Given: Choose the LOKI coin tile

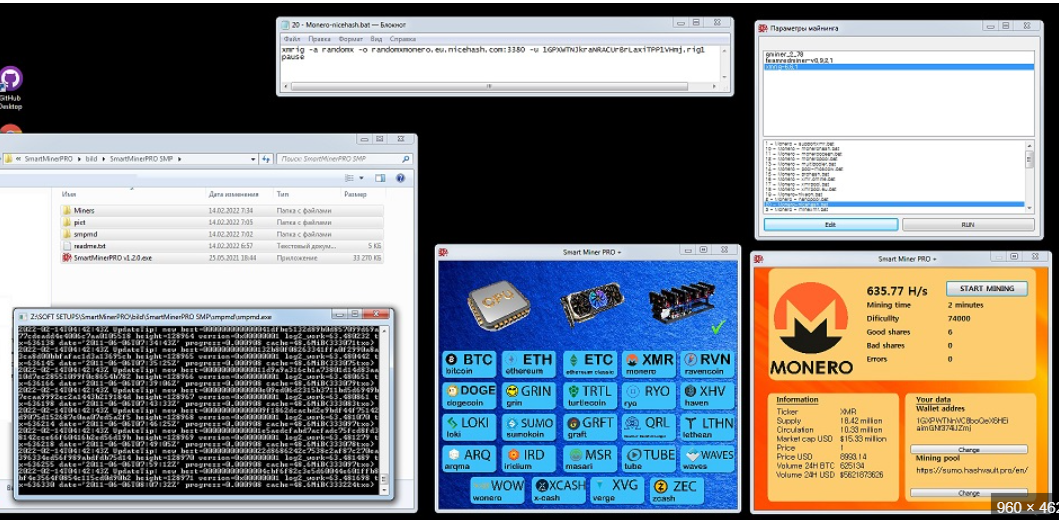Looking at the screenshot, I should [x=469, y=427].
